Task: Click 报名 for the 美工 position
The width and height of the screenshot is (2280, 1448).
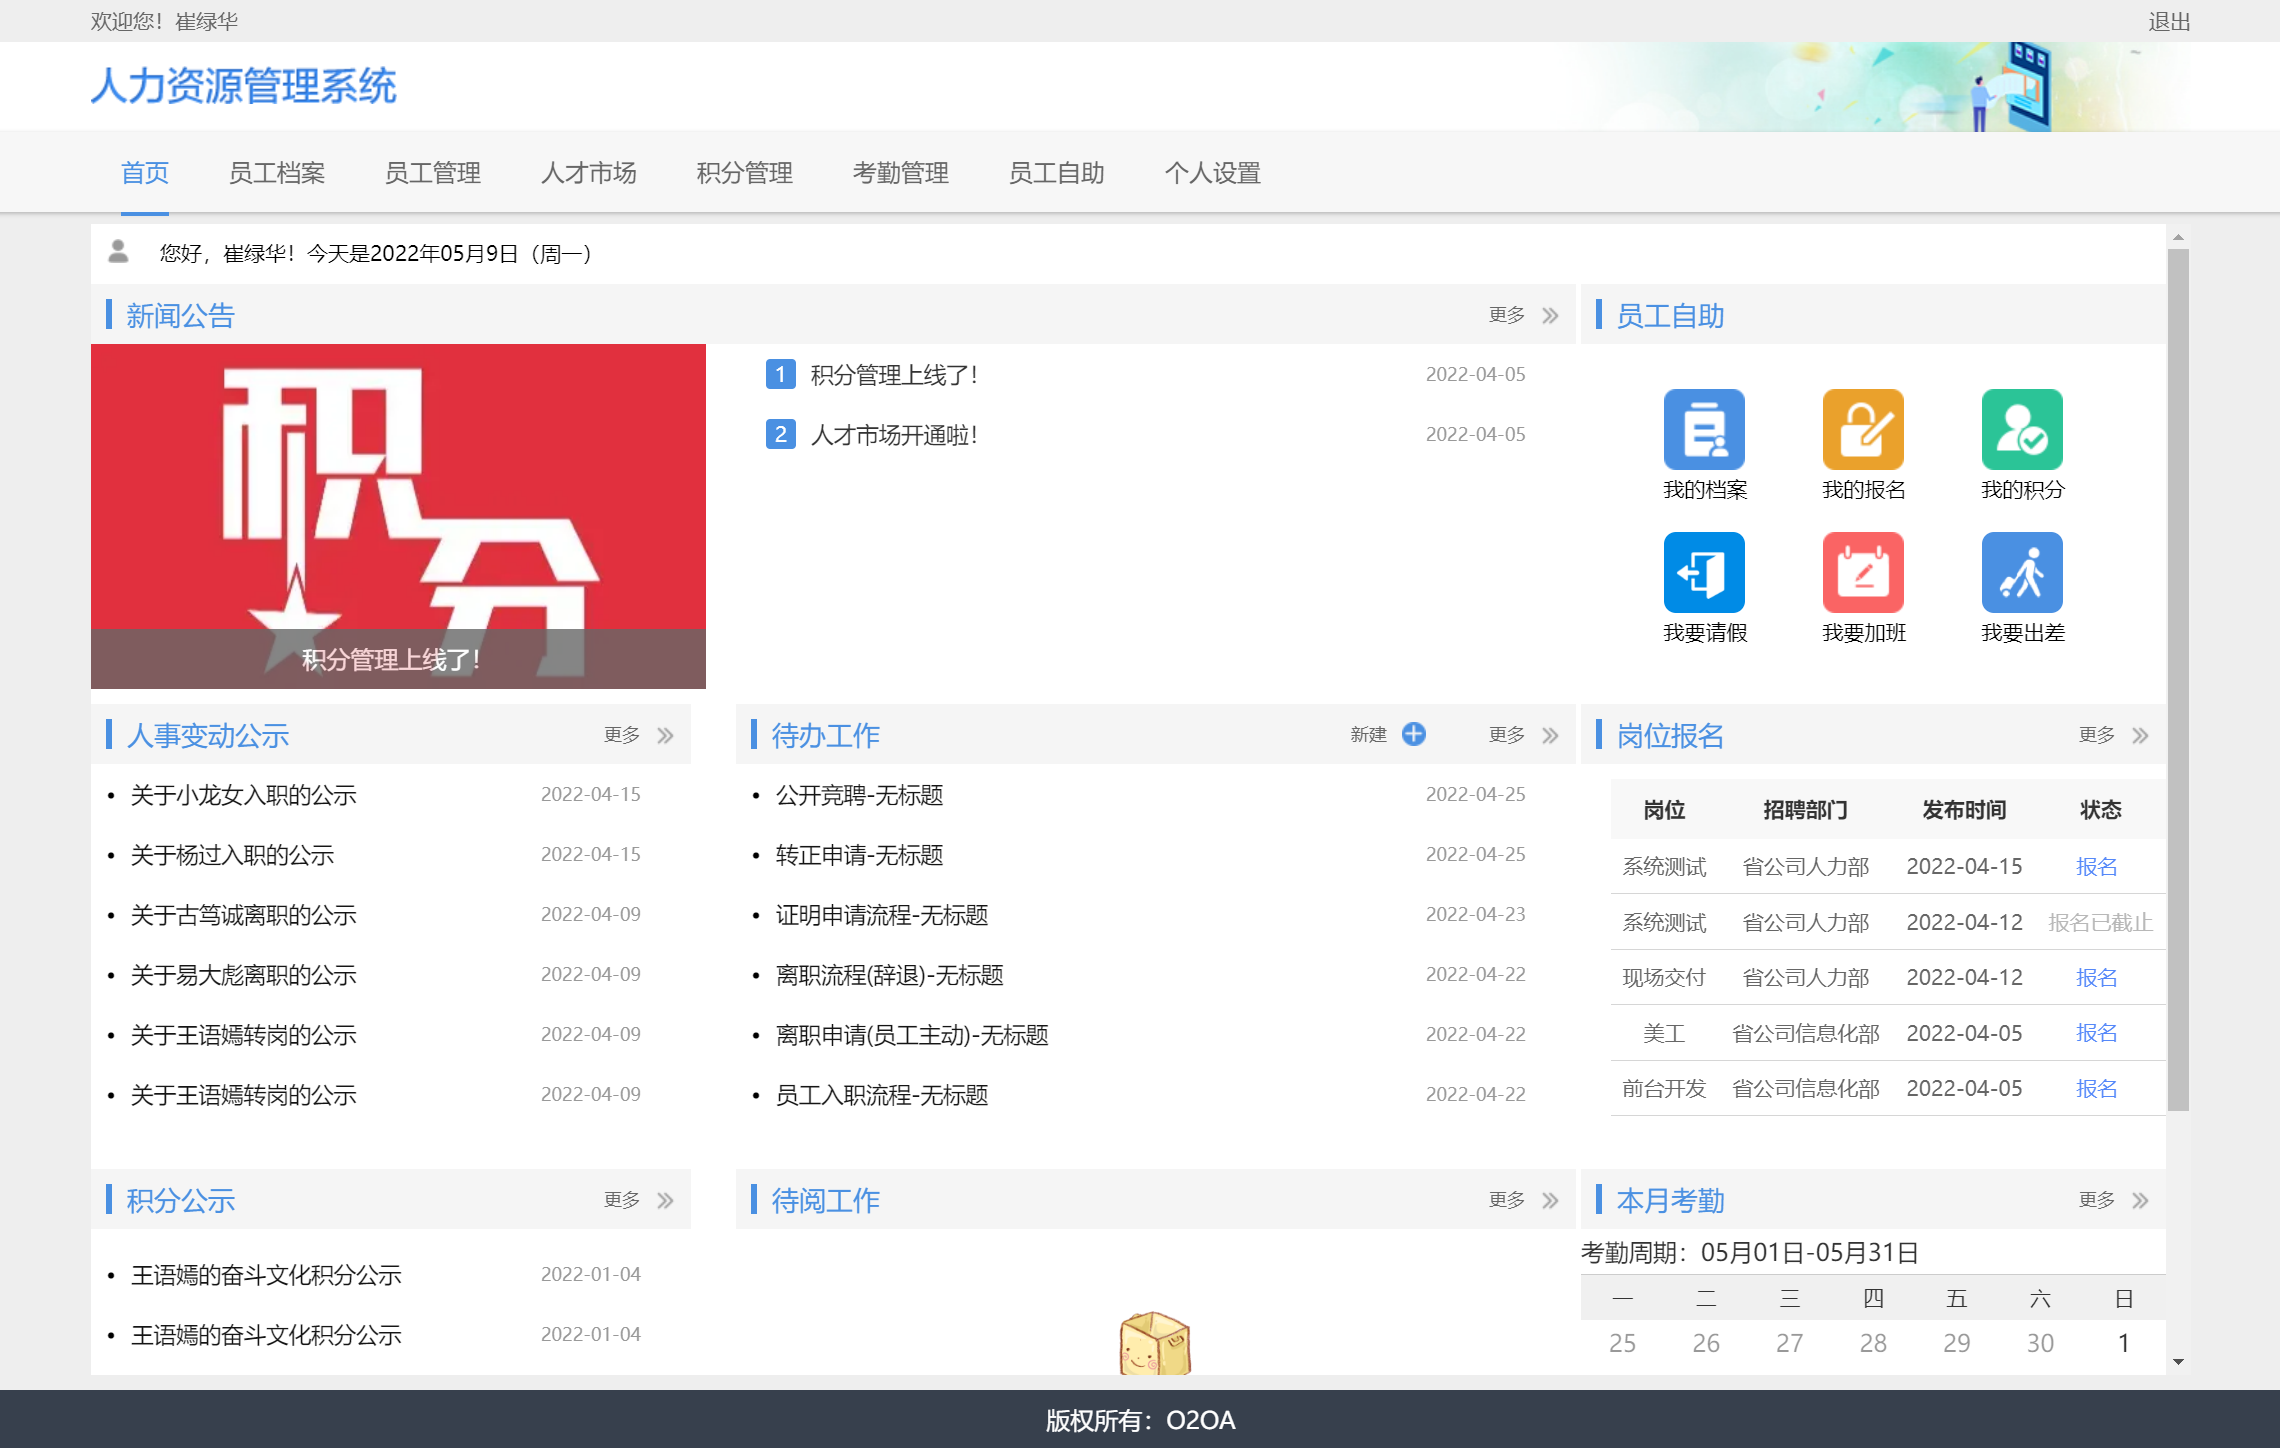Action: click(2096, 1033)
